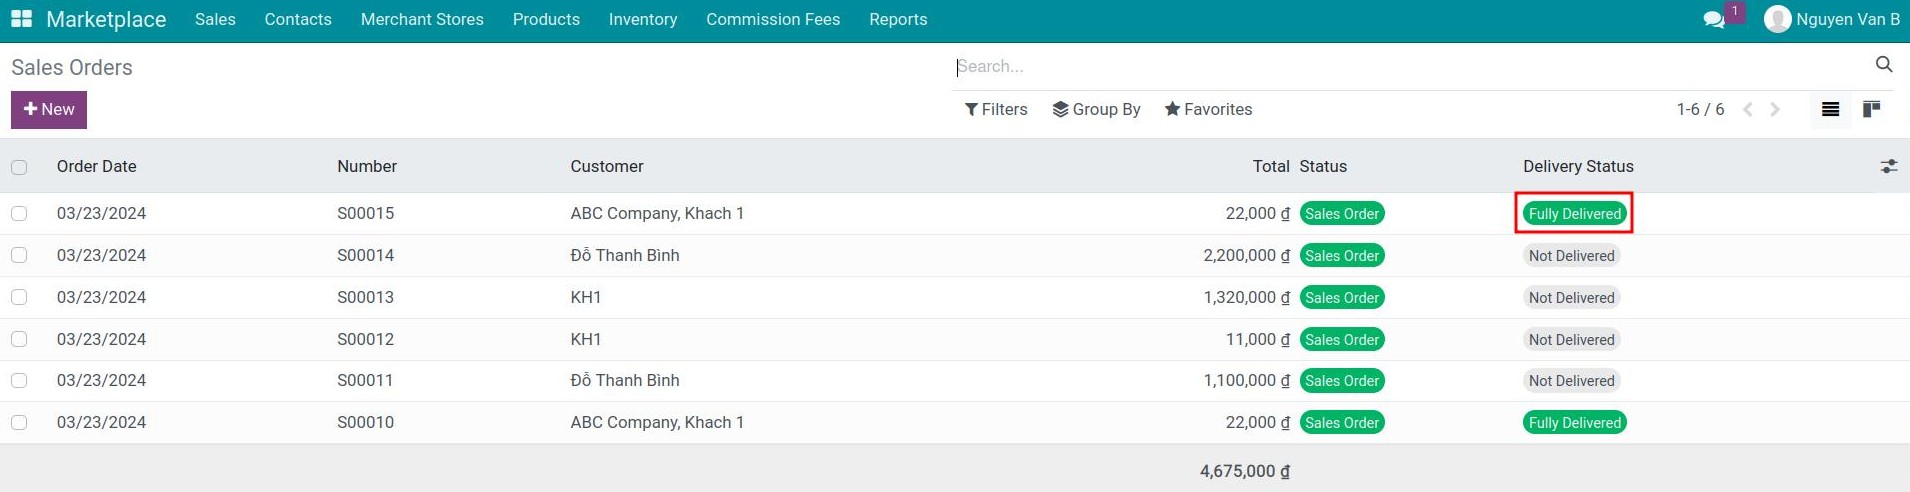This screenshot has width=1910, height=492.
Task: Switch to list view
Action: coord(1830,109)
